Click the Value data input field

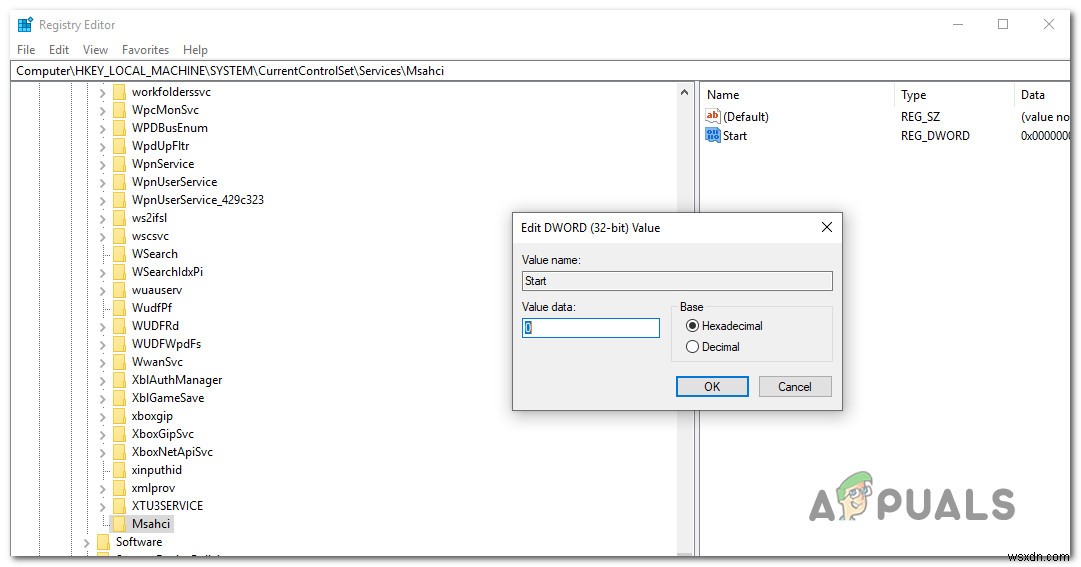[591, 328]
